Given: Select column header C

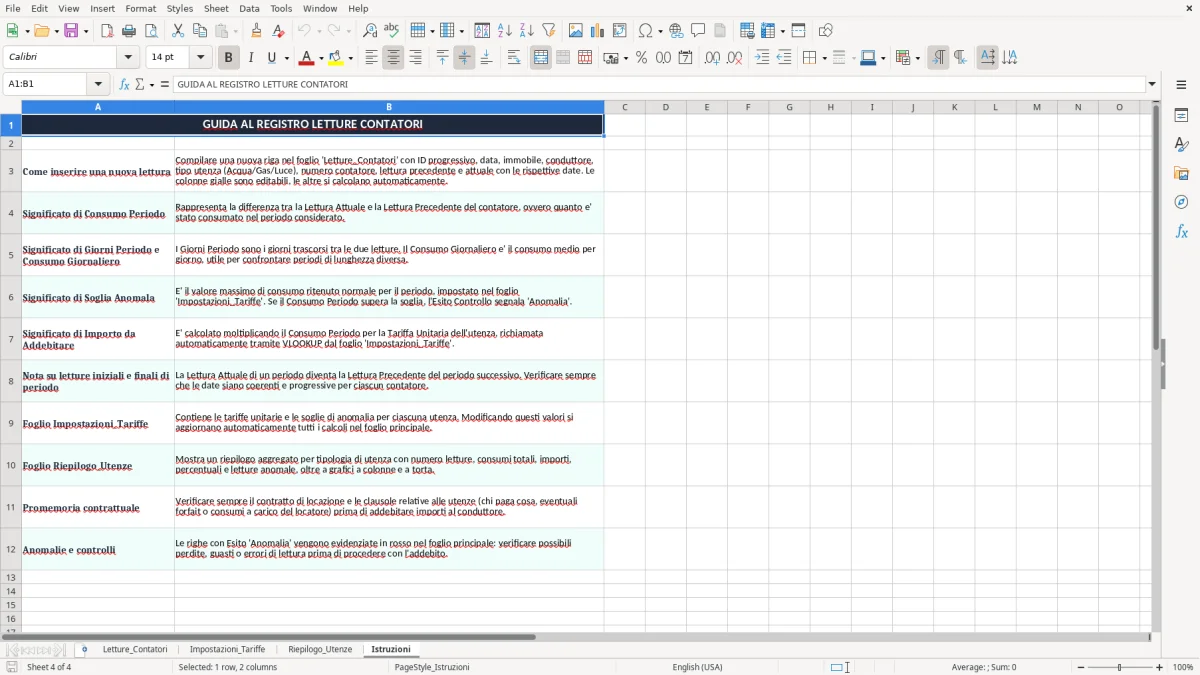Looking at the screenshot, I should coord(625,107).
